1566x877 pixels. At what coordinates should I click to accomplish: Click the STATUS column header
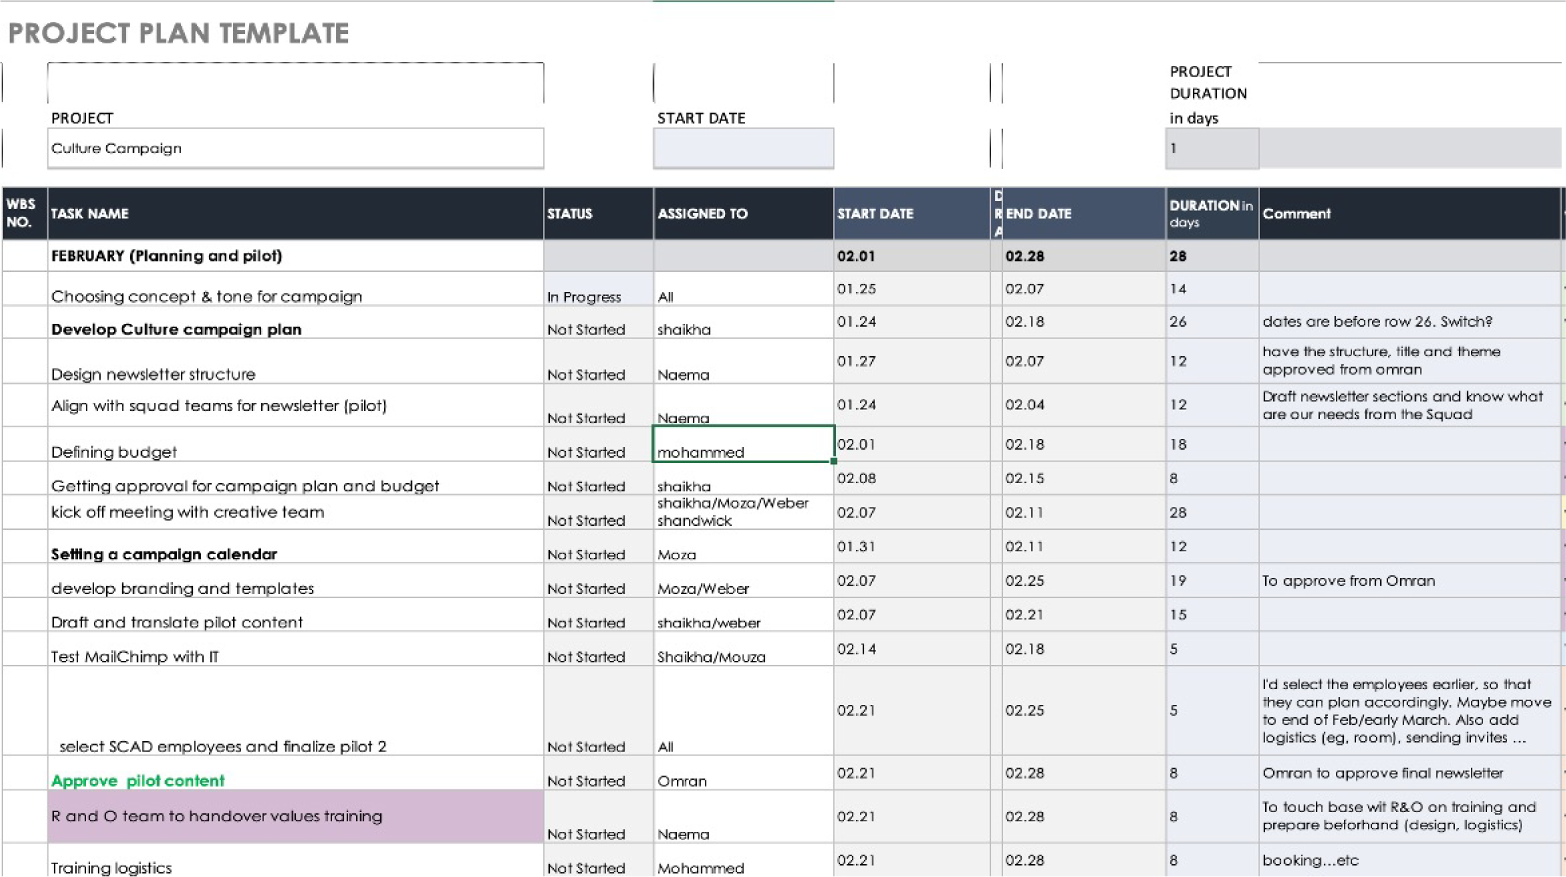(598, 213)
